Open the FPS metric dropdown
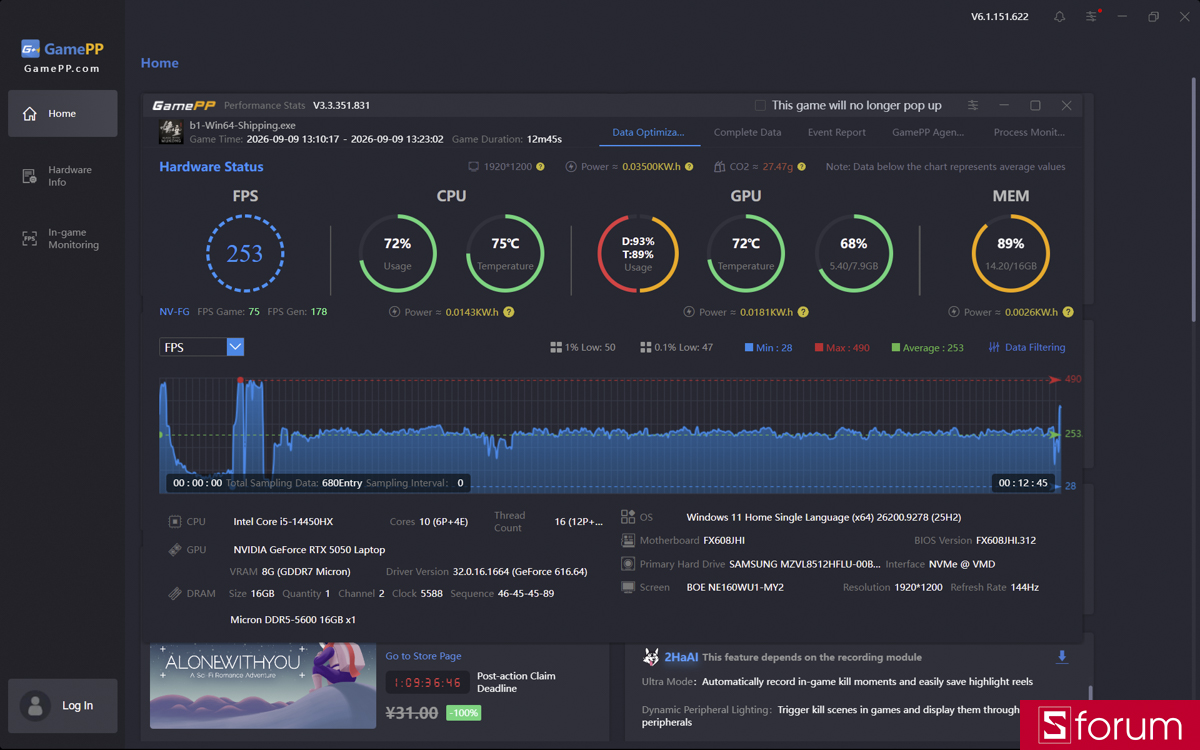1200x750 pixels. coord(201,347)
